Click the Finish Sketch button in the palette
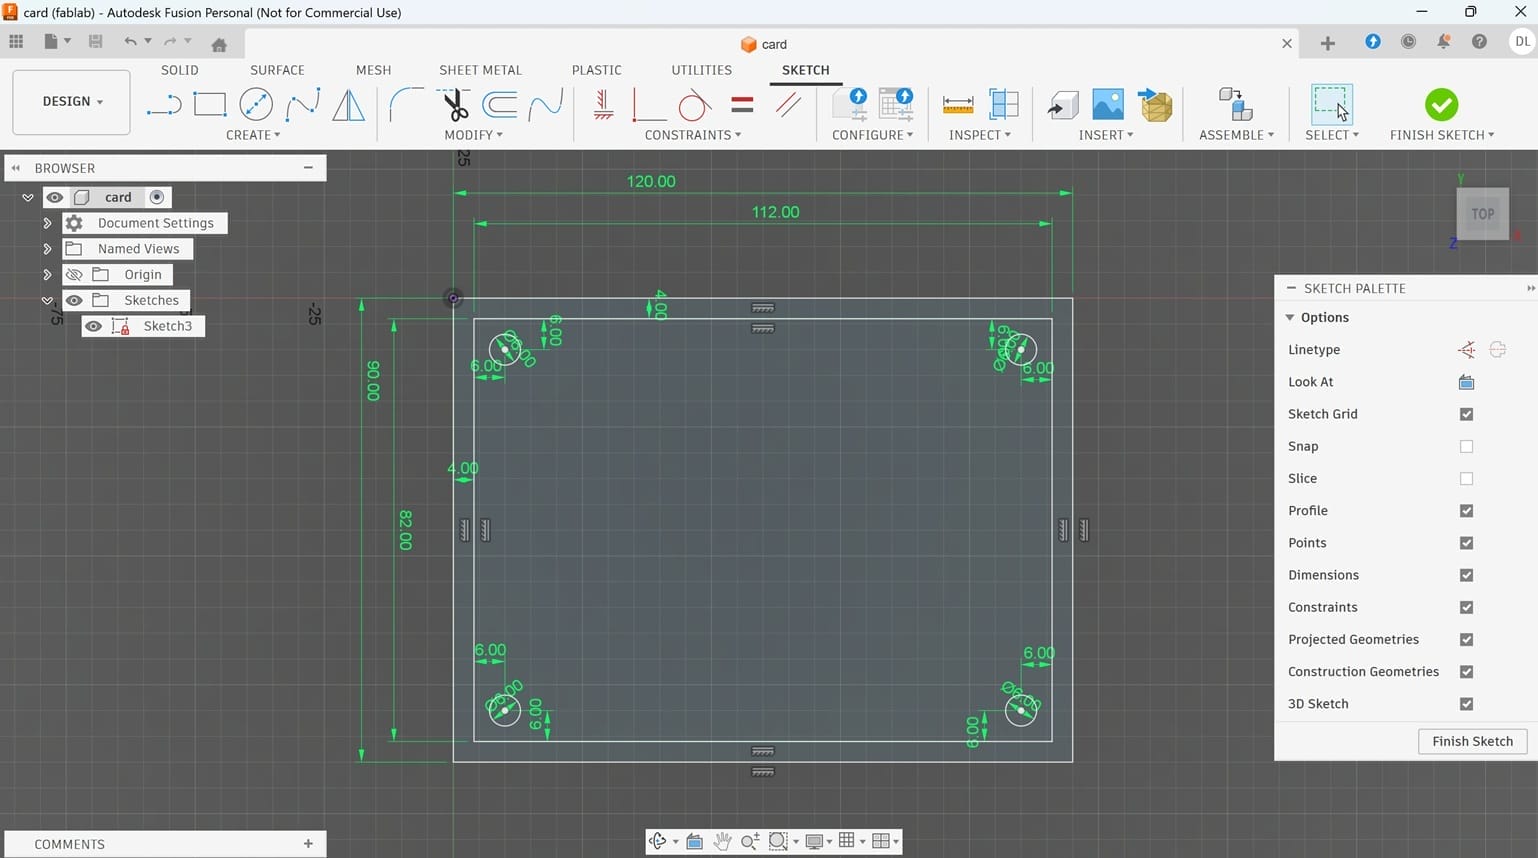This screenshot has width=1538, height=858. pos(1472,741)
